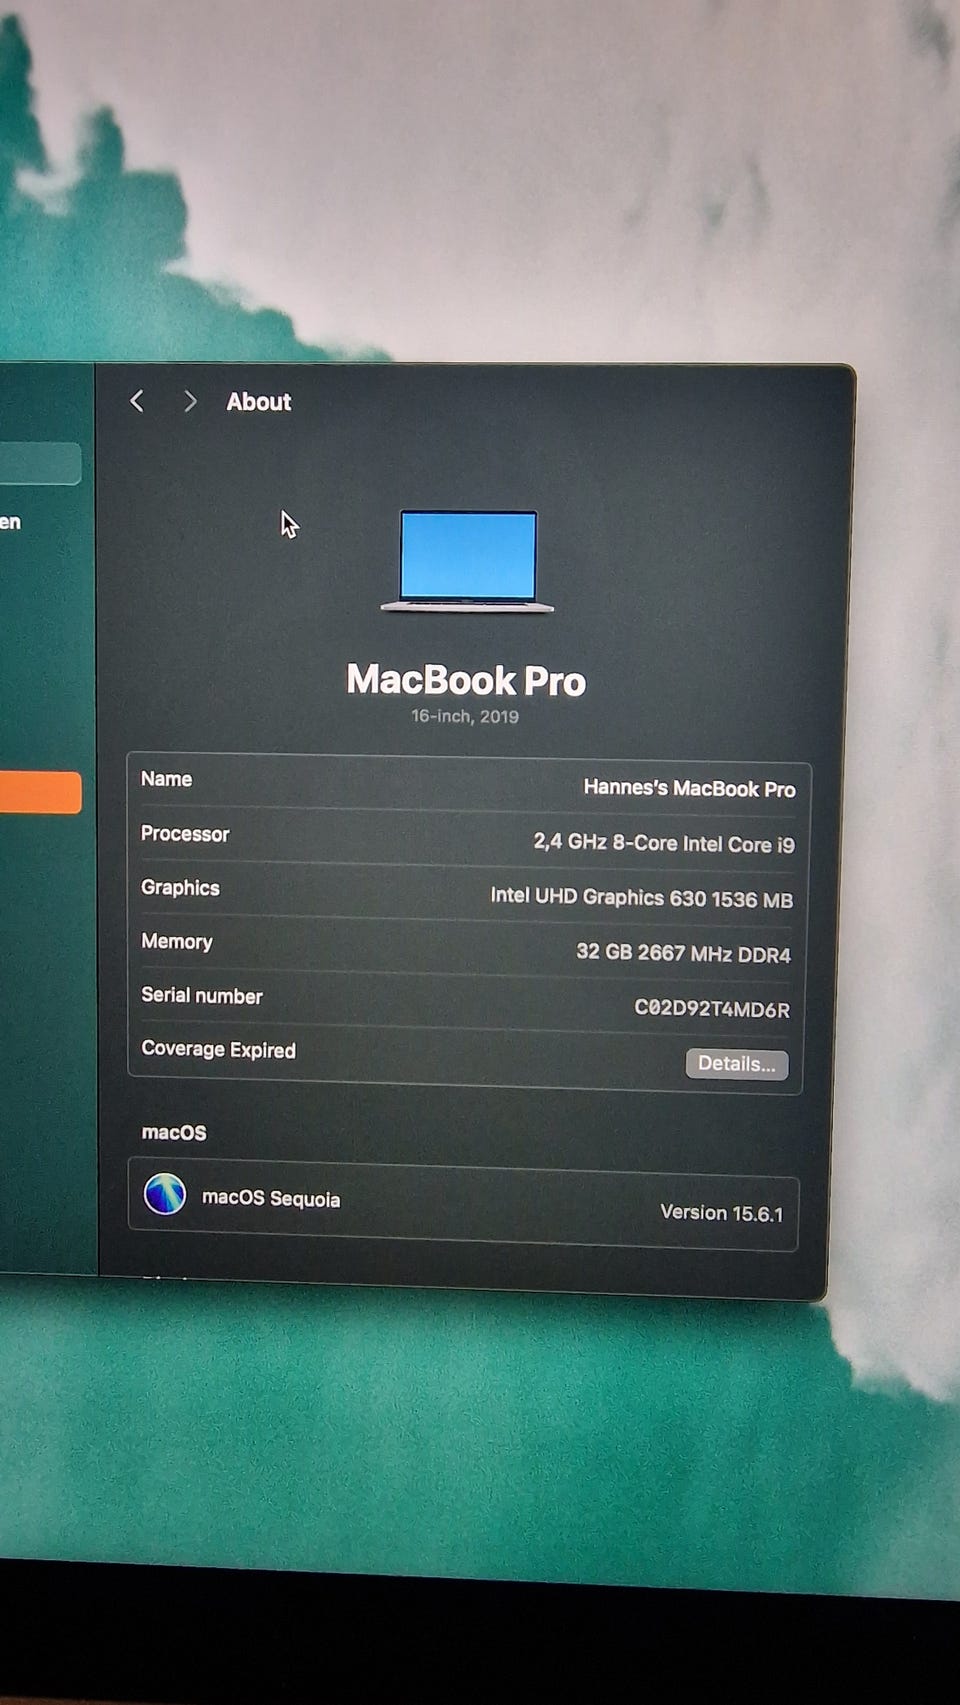Open coverage Details button
The width and height of the screenshot is (960, 1705).
737,1064
